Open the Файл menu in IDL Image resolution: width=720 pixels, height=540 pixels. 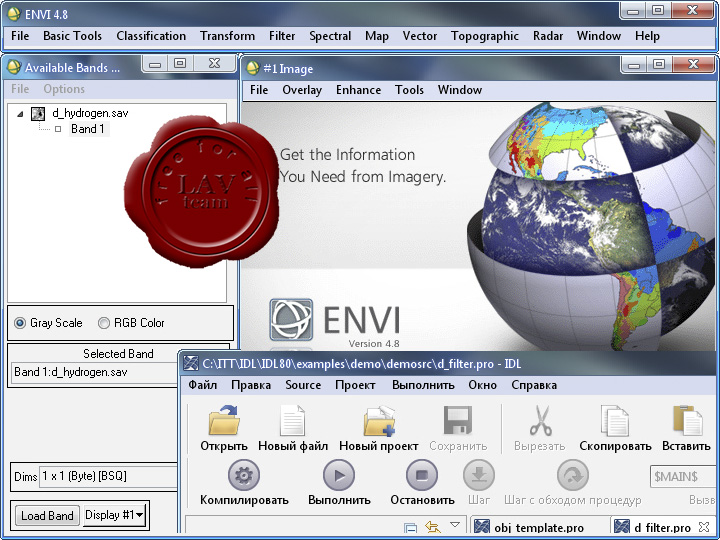(202, 385)
